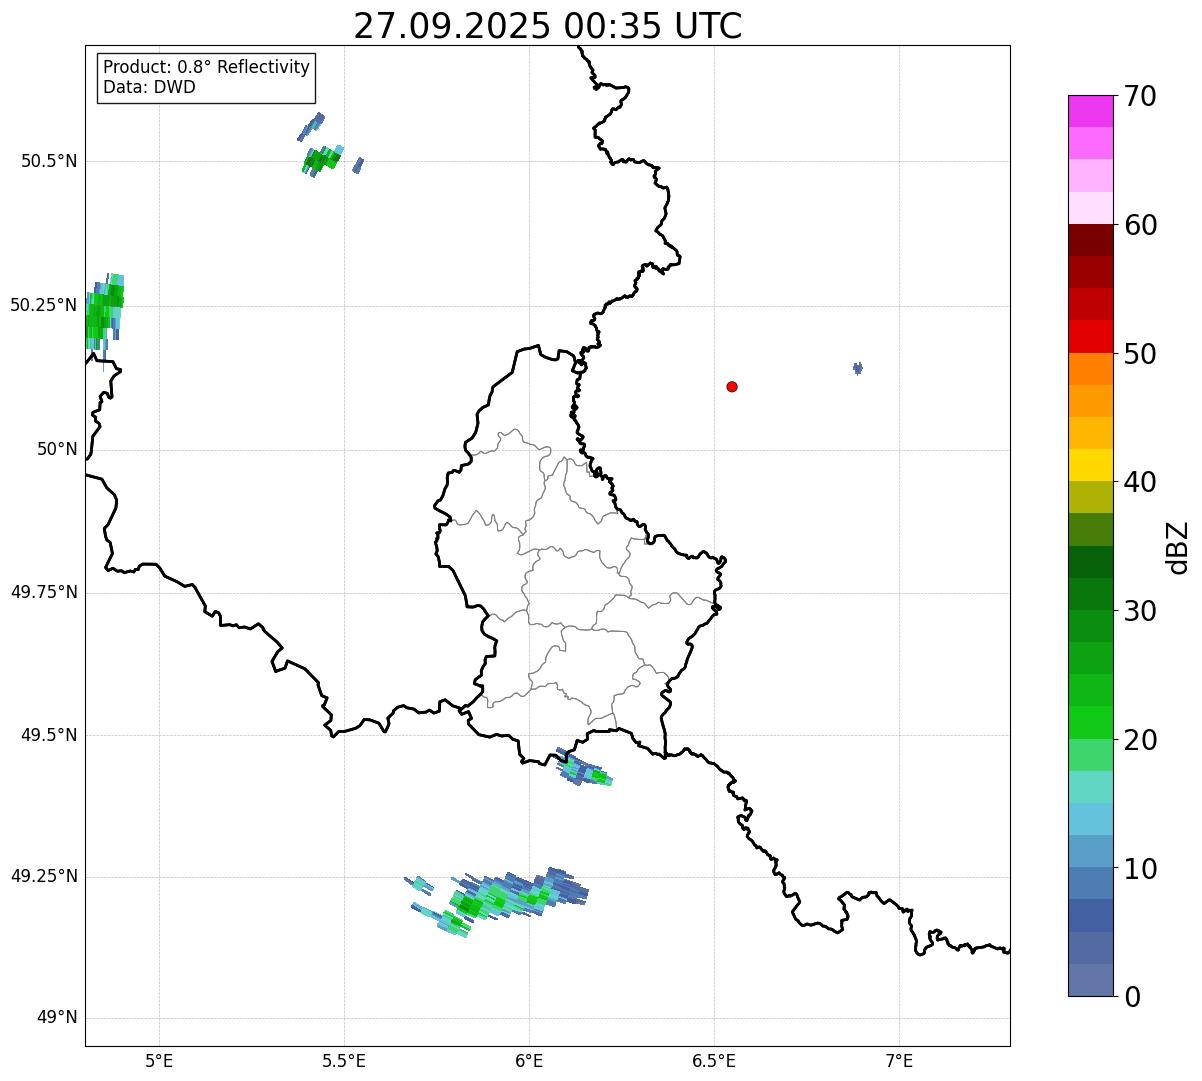The image size is (1202, 1081).
Task: Click the 'Data: DWD' label
Action: (150, 87)
